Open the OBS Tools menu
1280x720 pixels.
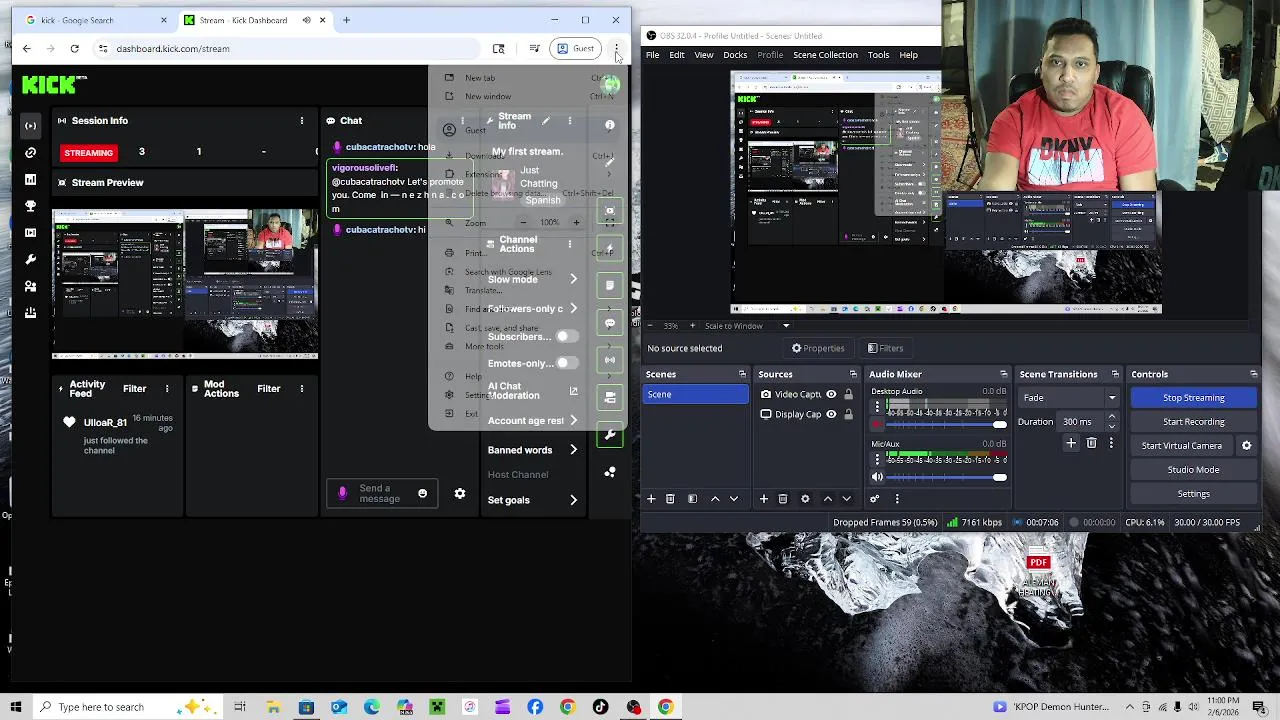(878, 55)
